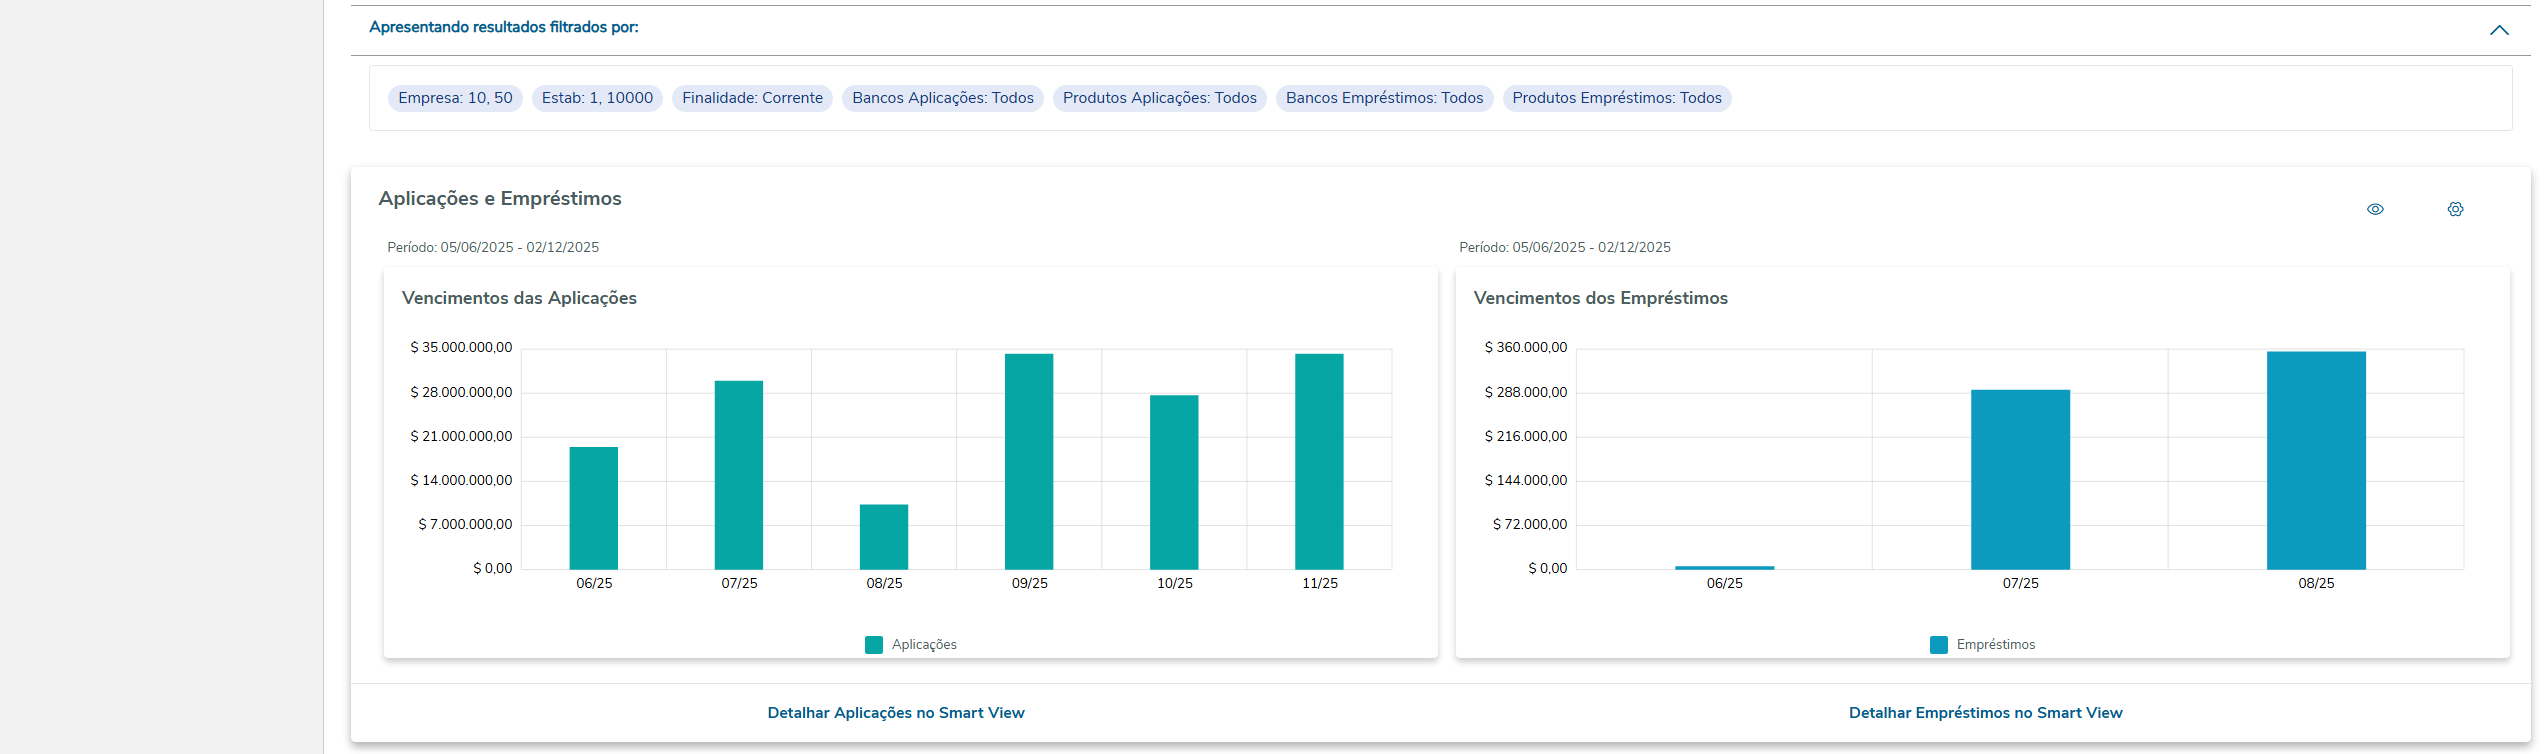Toggle visibility with the eye icon
The height and width of the screenshot is (754, 2544).
click(2375, 209)
